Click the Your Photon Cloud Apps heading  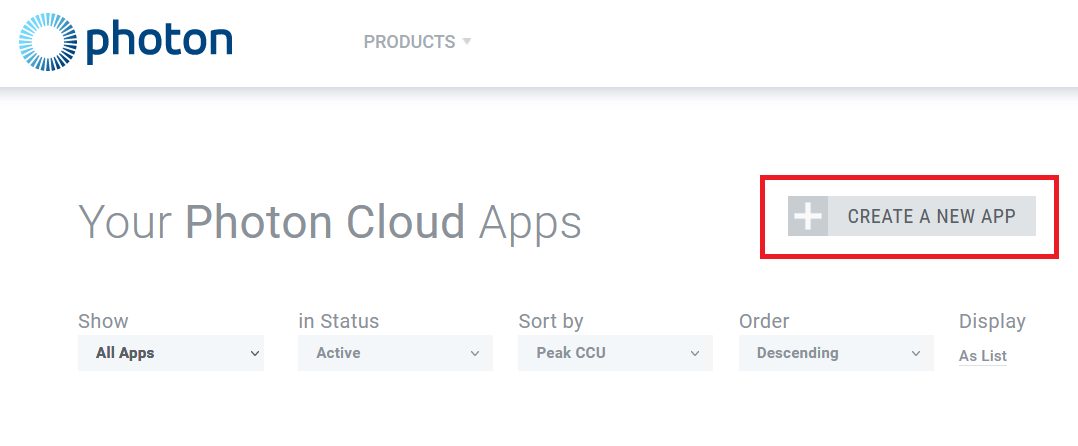pyautogui.click(x=330, y=222)
